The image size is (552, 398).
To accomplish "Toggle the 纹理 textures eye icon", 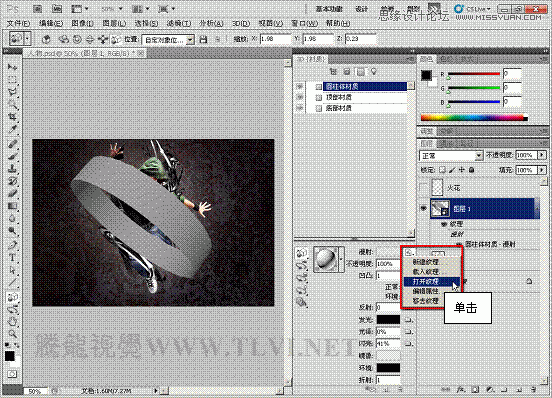I will [444, 224].
